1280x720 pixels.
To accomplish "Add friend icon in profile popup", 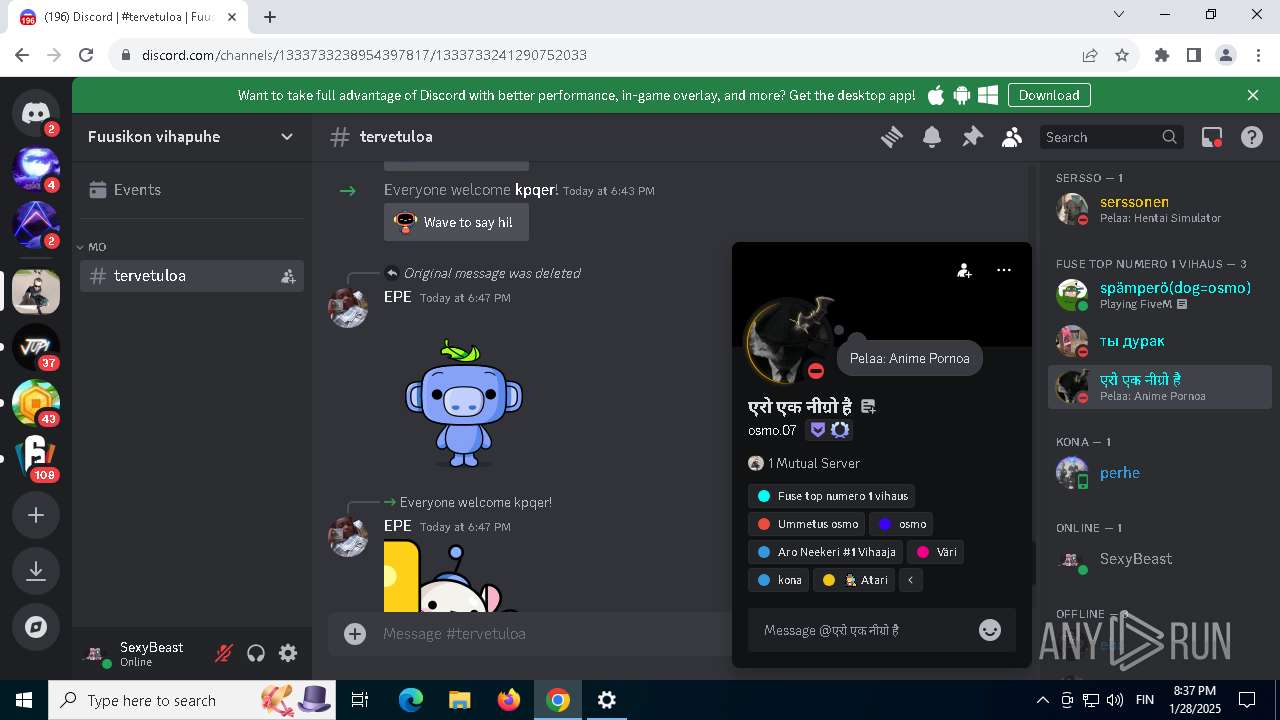I will pyautogui.click(x=964, y=270).
